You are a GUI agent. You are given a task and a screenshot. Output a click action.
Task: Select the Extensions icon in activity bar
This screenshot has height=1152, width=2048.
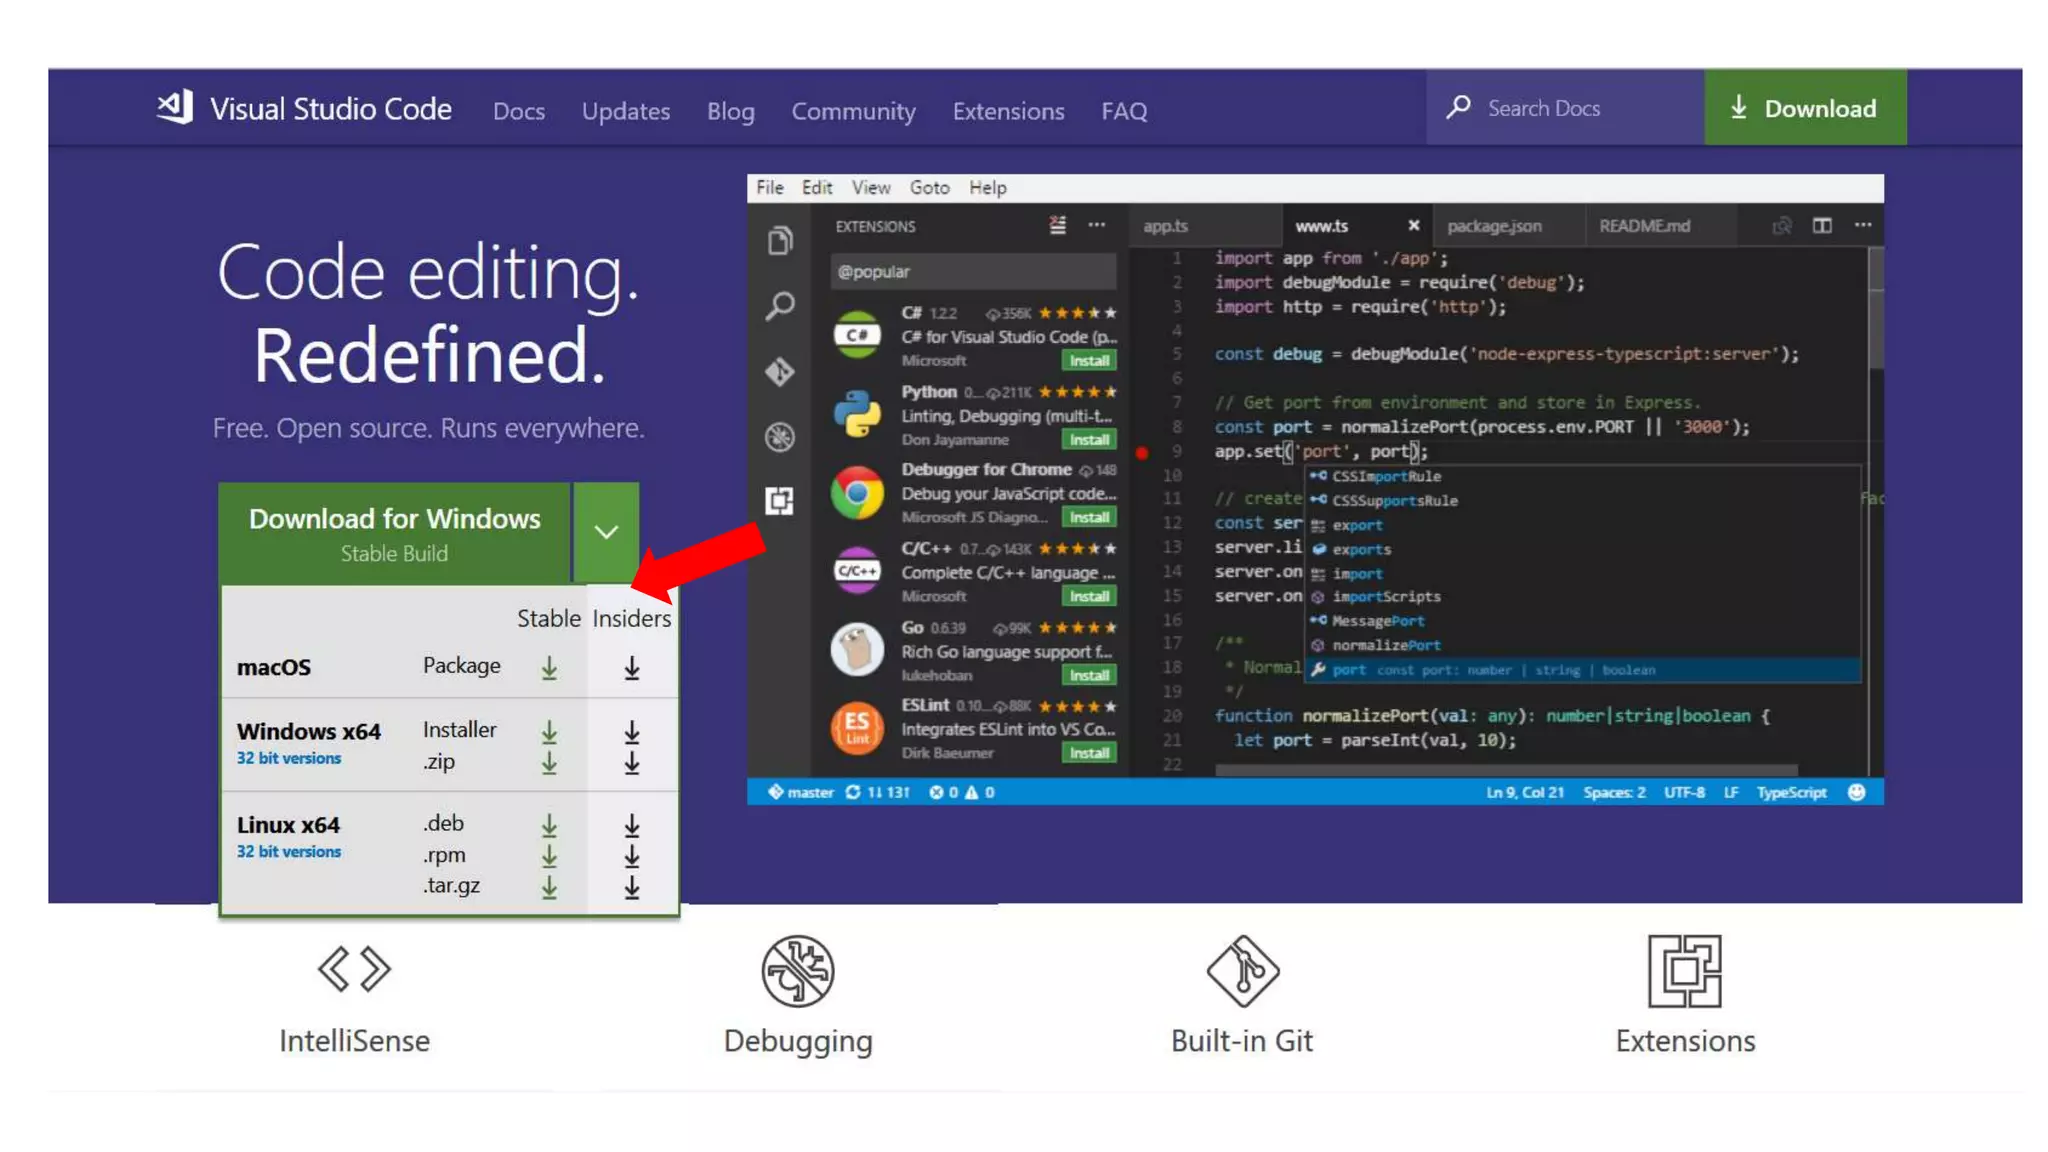780,501
